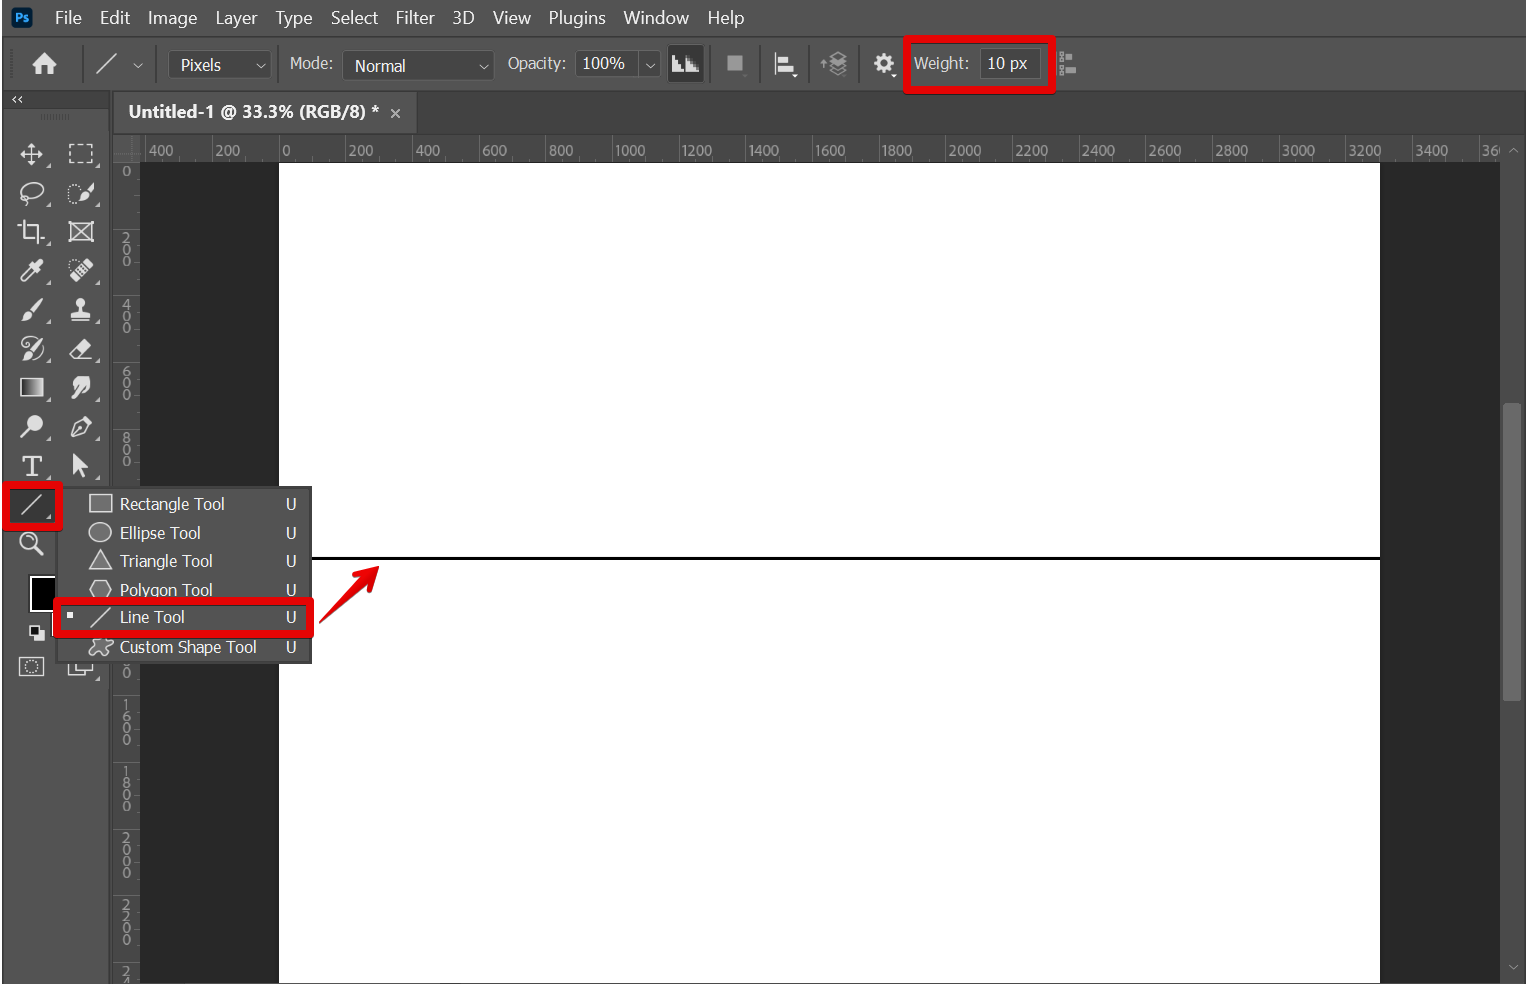Select the Horizontal Type tool
Screen dimensions: 1526x984
point(31,466)
